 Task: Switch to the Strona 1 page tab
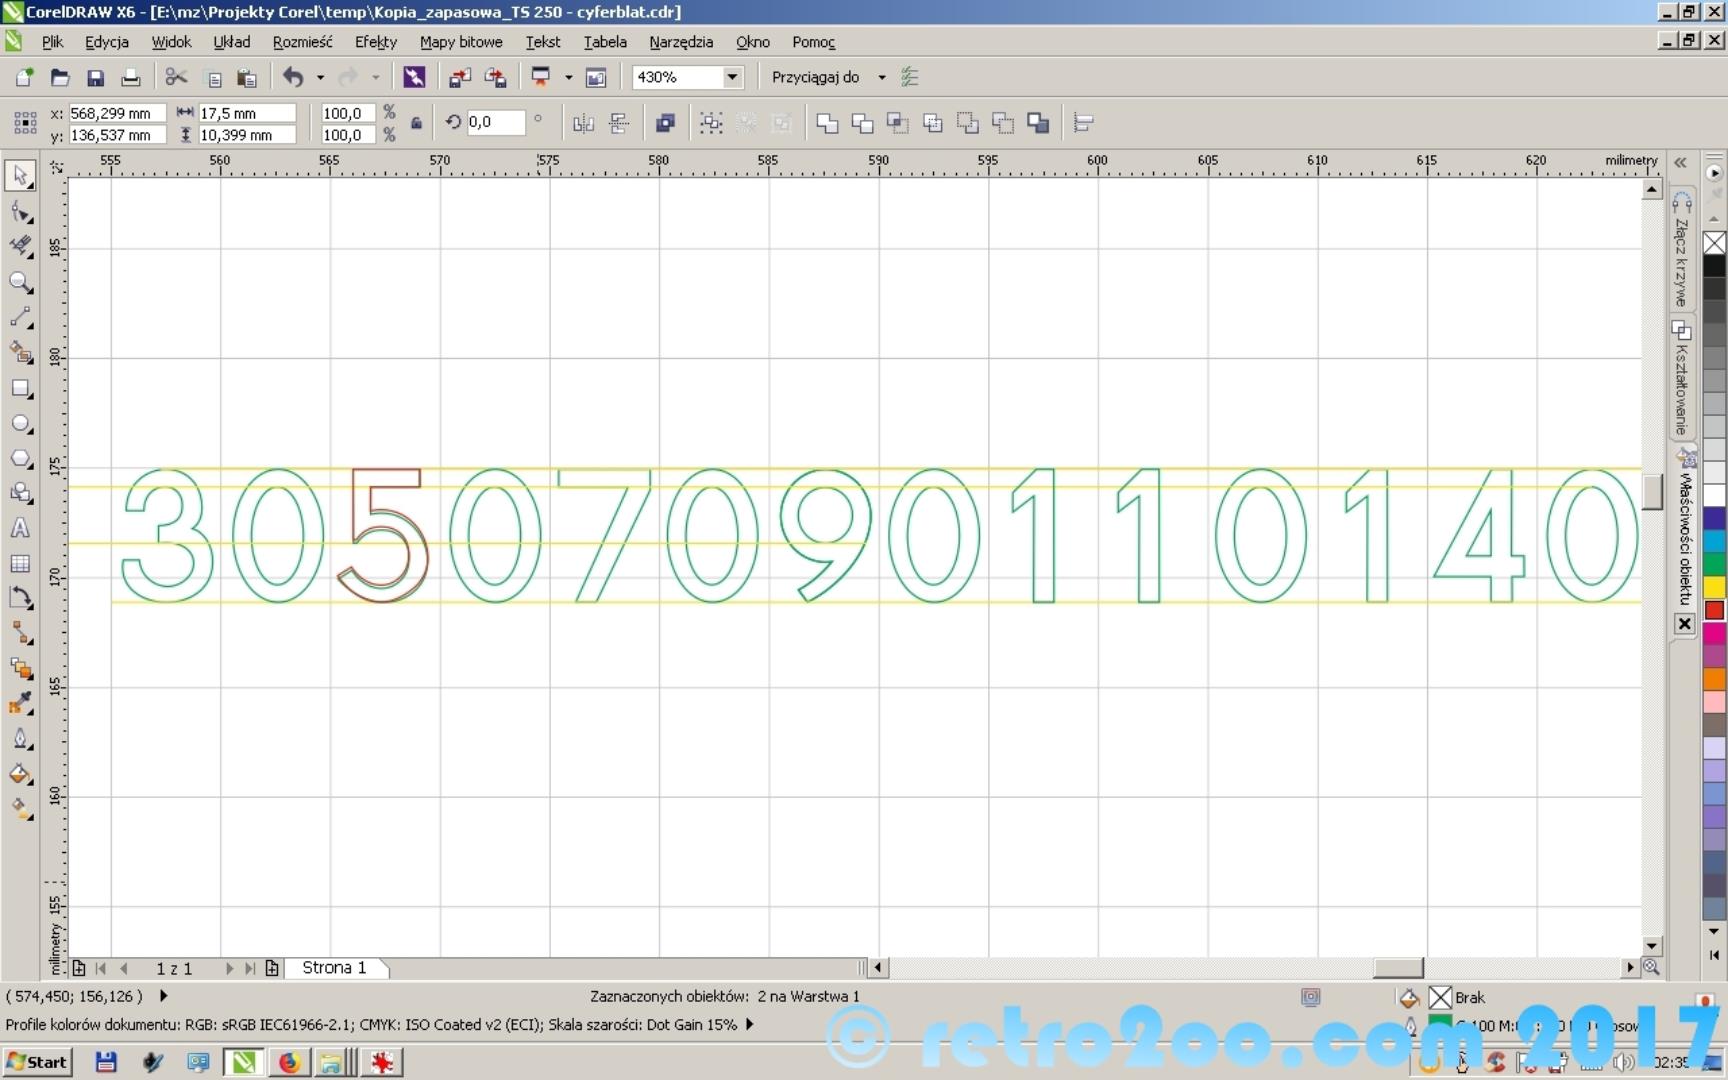pyautogui.click(x=334, y=968)
